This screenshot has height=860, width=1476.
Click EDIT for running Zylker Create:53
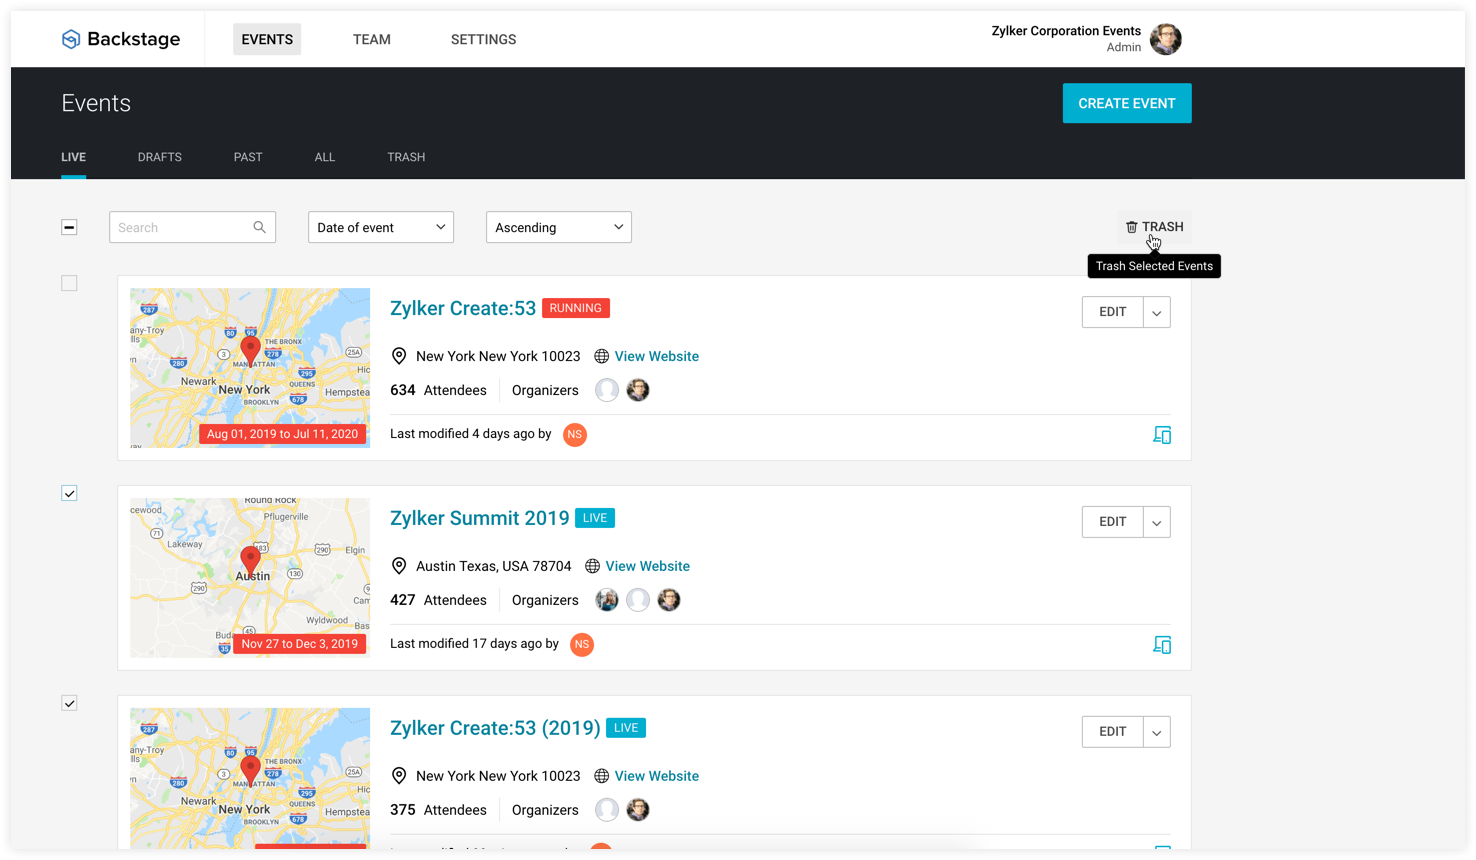tap(1113, 312)
